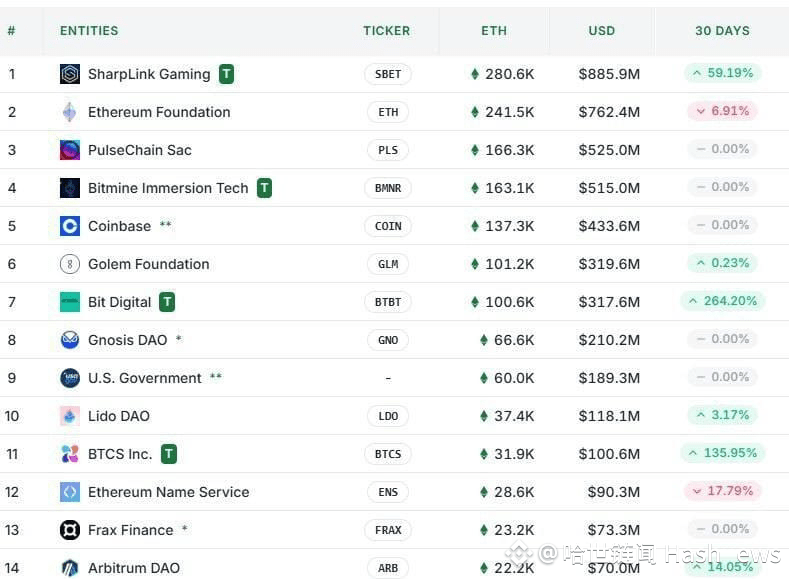Click the Gnosis DAO logo icon

tap(69, 340)
